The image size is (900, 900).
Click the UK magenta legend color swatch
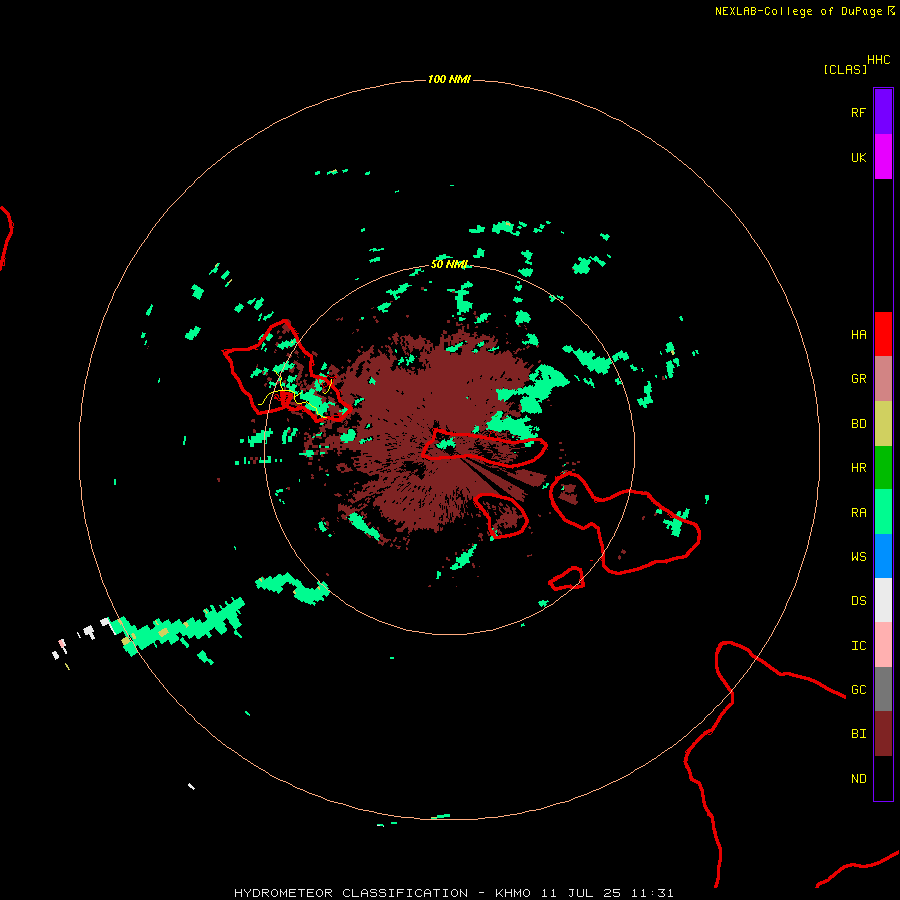pos(883,157)
